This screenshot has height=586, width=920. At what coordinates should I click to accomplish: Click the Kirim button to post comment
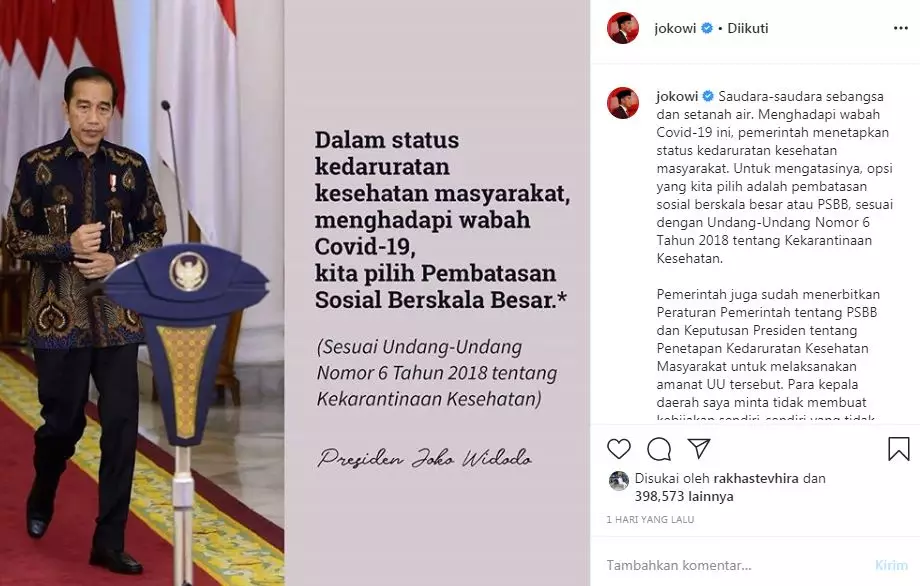click(891, 565)
